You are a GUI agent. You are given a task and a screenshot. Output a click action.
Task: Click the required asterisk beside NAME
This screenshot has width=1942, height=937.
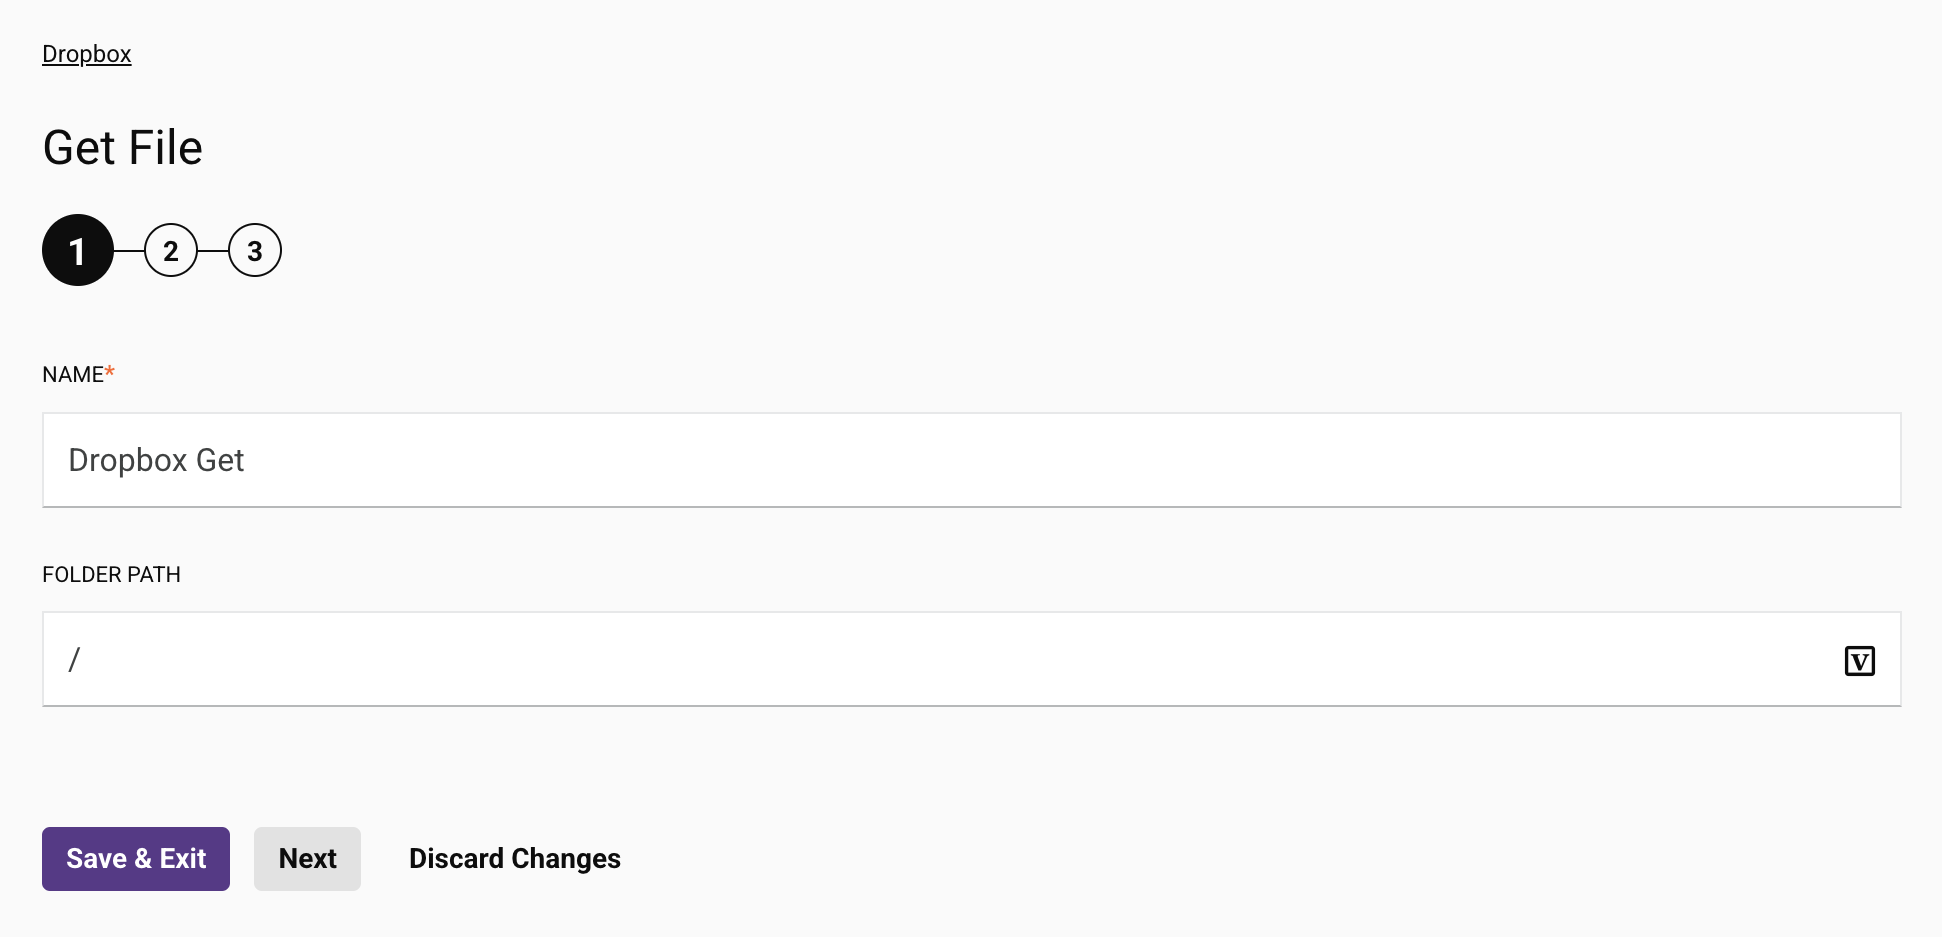coord(110,372)
